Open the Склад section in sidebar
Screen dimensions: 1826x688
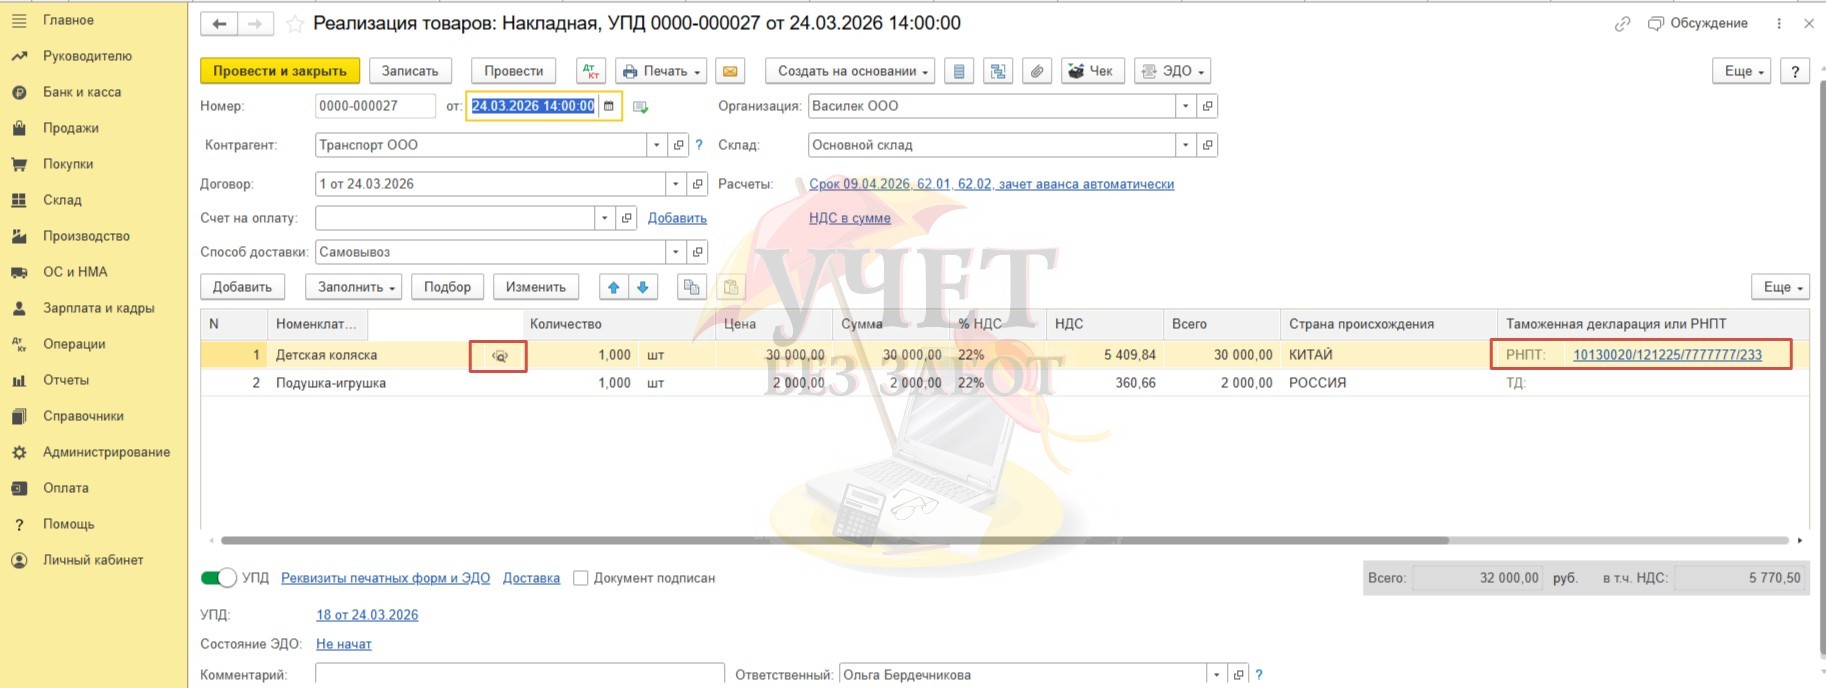coord(62,200)
